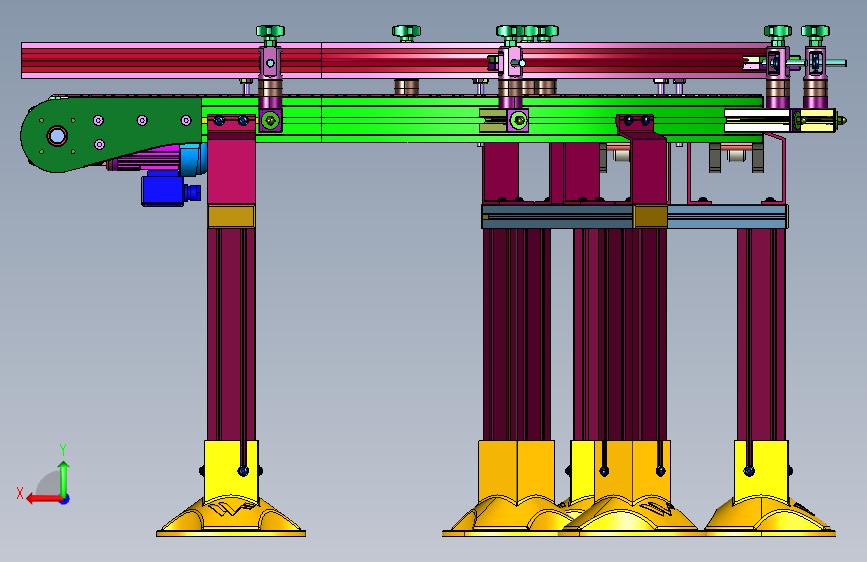This screenshot has width=867, height=562.
Task: Select the rightmost maroon support leg
Action: point(761,334)
